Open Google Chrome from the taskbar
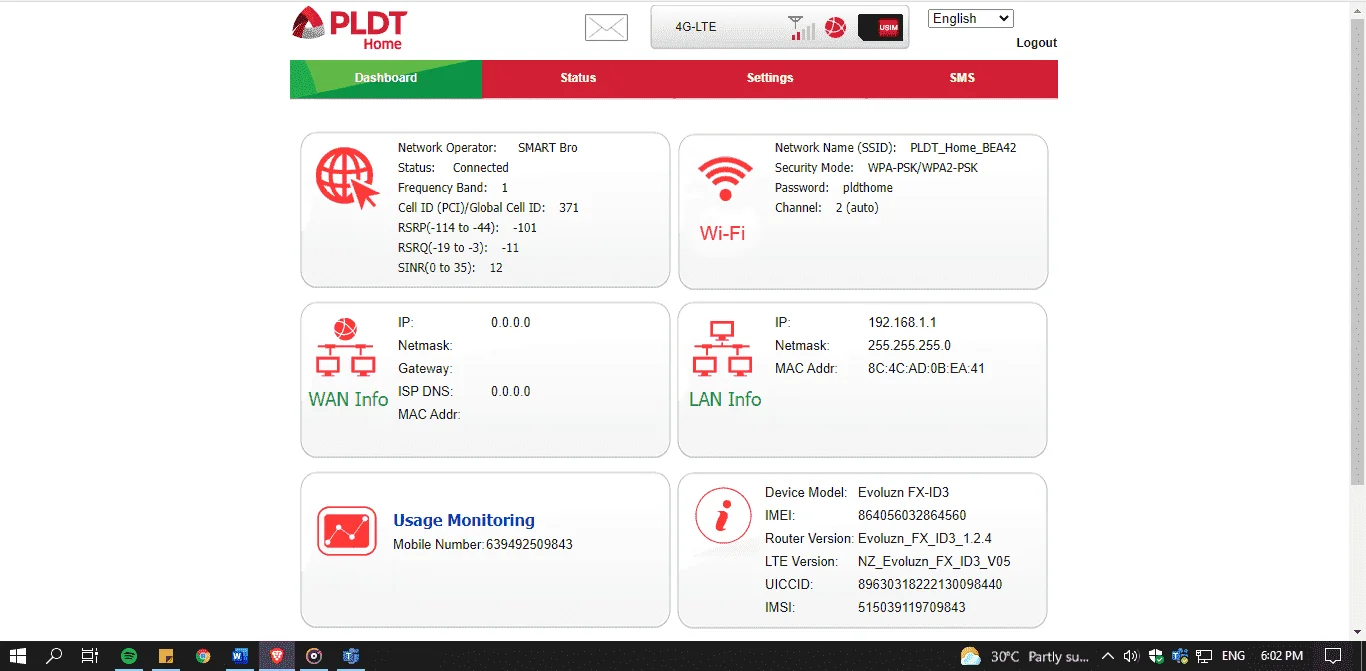The width and height of the screenshot is (1366, 671). pos(203,656)
